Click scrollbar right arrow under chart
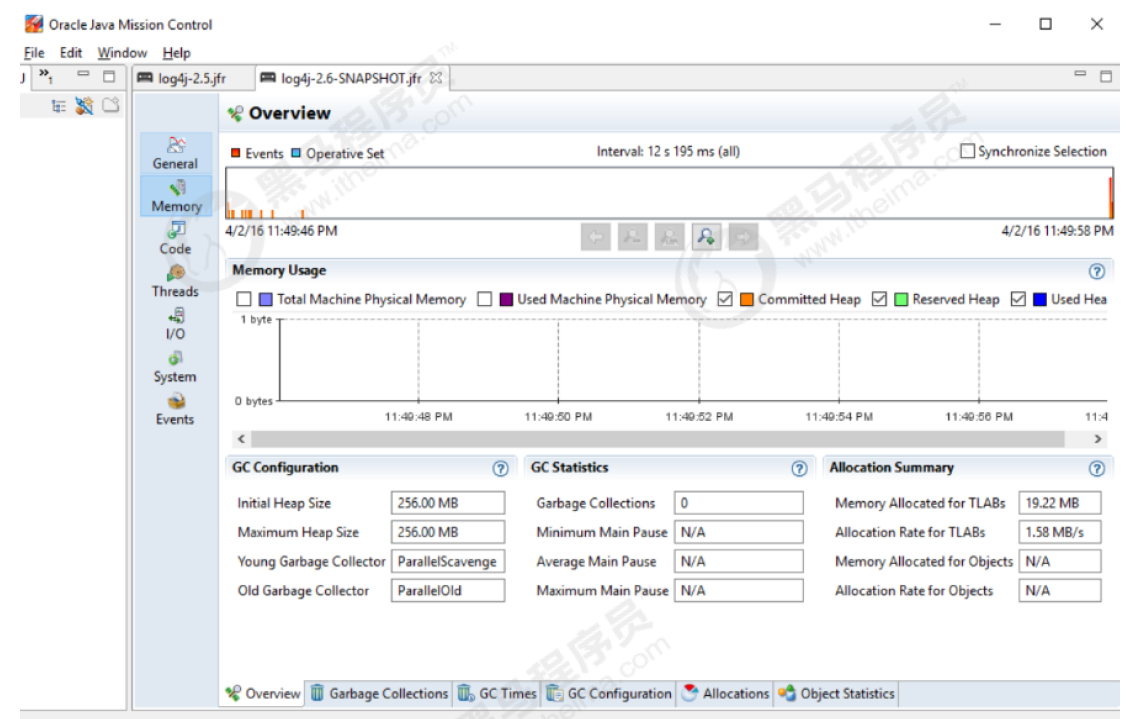Viewport: 1140px width, 719px height. click(x=1098, y=439)
